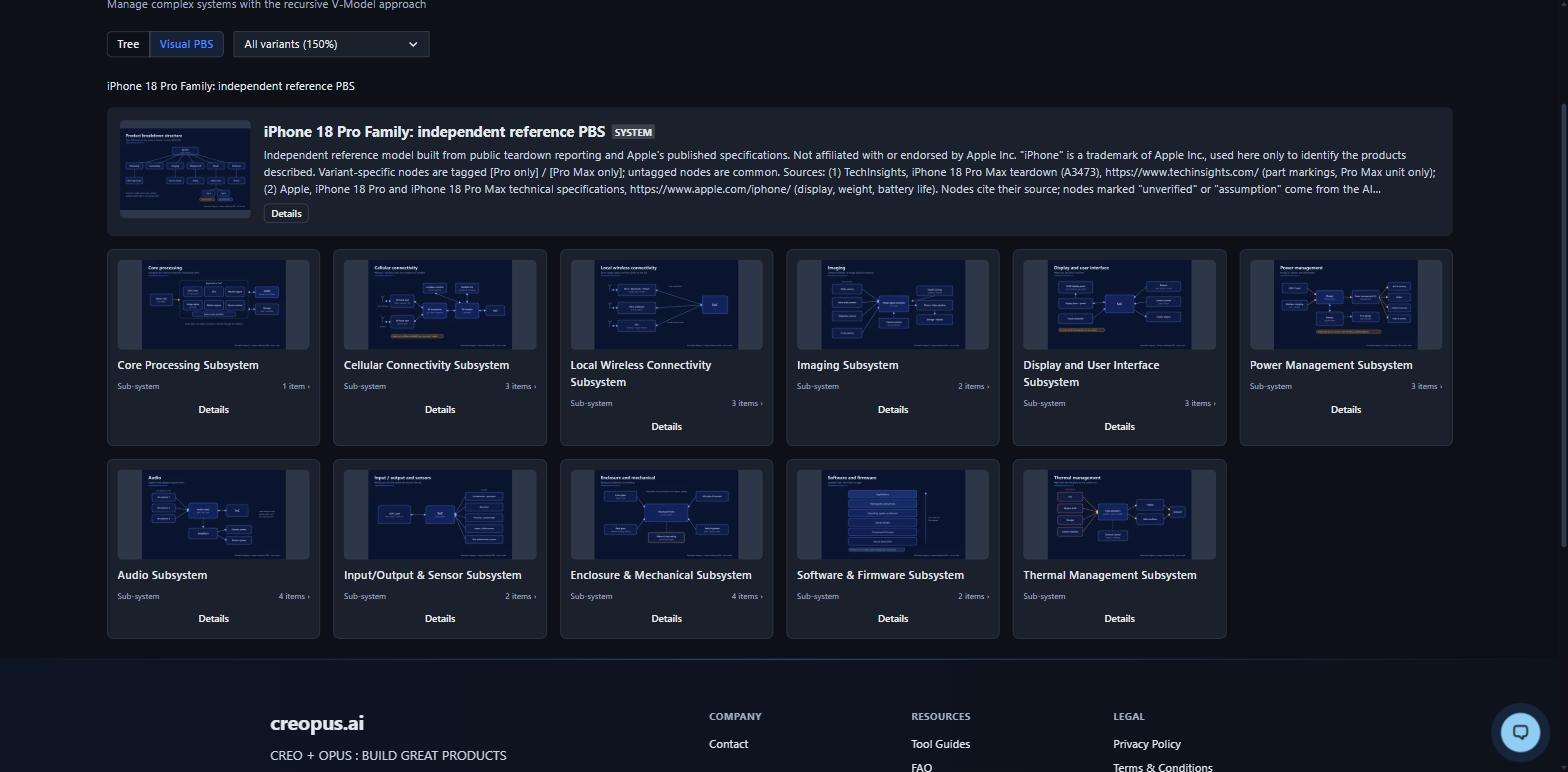Open Details for Input/Output & Sensor Subsystem
This screenshot has width=1568, height=772.
click(x=440, y=618)
